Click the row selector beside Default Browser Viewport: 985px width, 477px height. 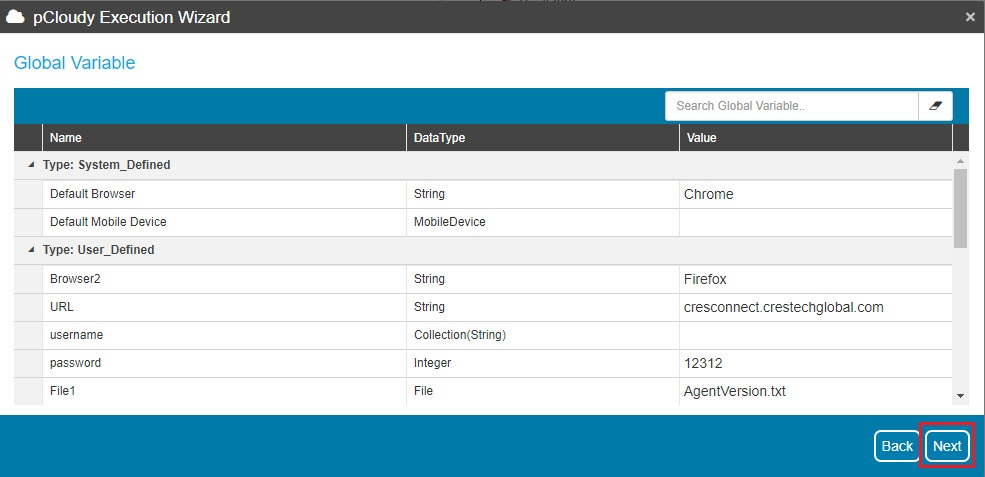click(x=28, y=194)
